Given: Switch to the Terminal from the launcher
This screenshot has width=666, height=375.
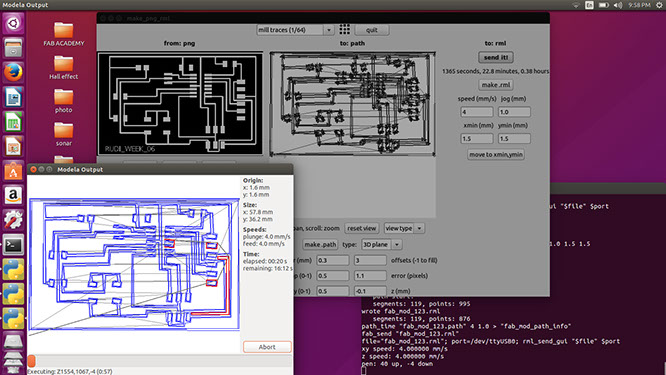Looking at the screenshot, I should pyautogui.click(x=13, y=245).
